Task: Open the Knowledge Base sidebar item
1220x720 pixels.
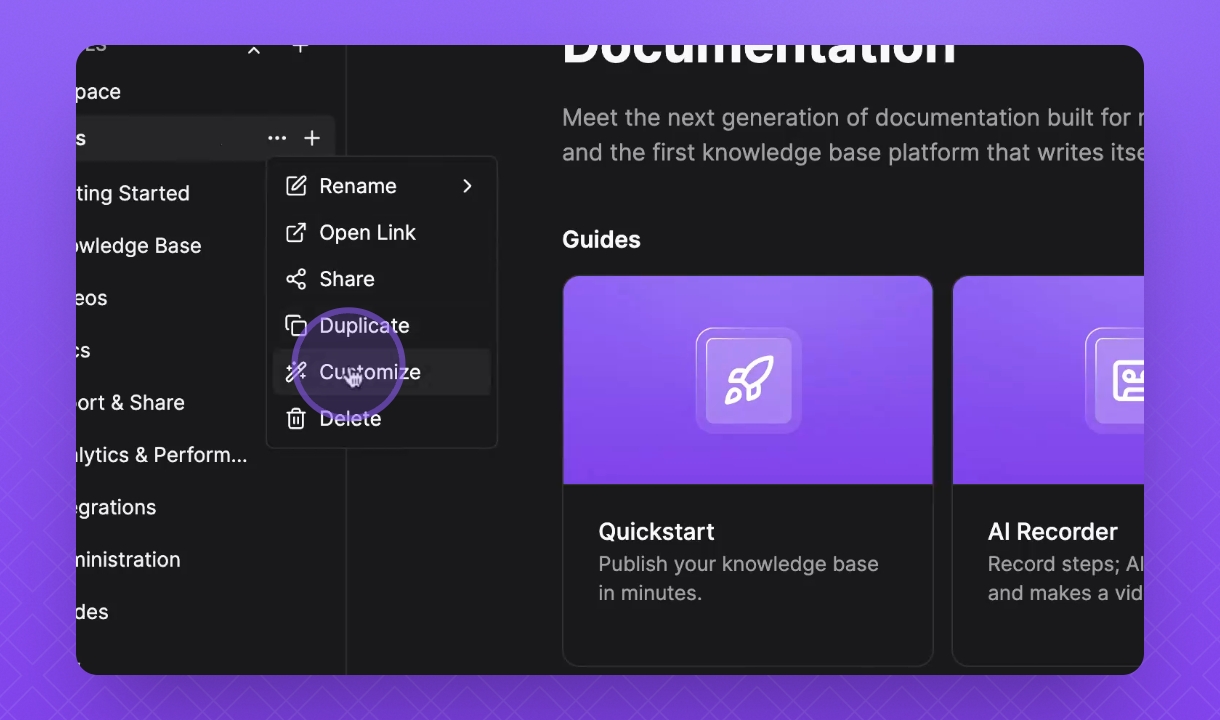Action: coord(139,246)
